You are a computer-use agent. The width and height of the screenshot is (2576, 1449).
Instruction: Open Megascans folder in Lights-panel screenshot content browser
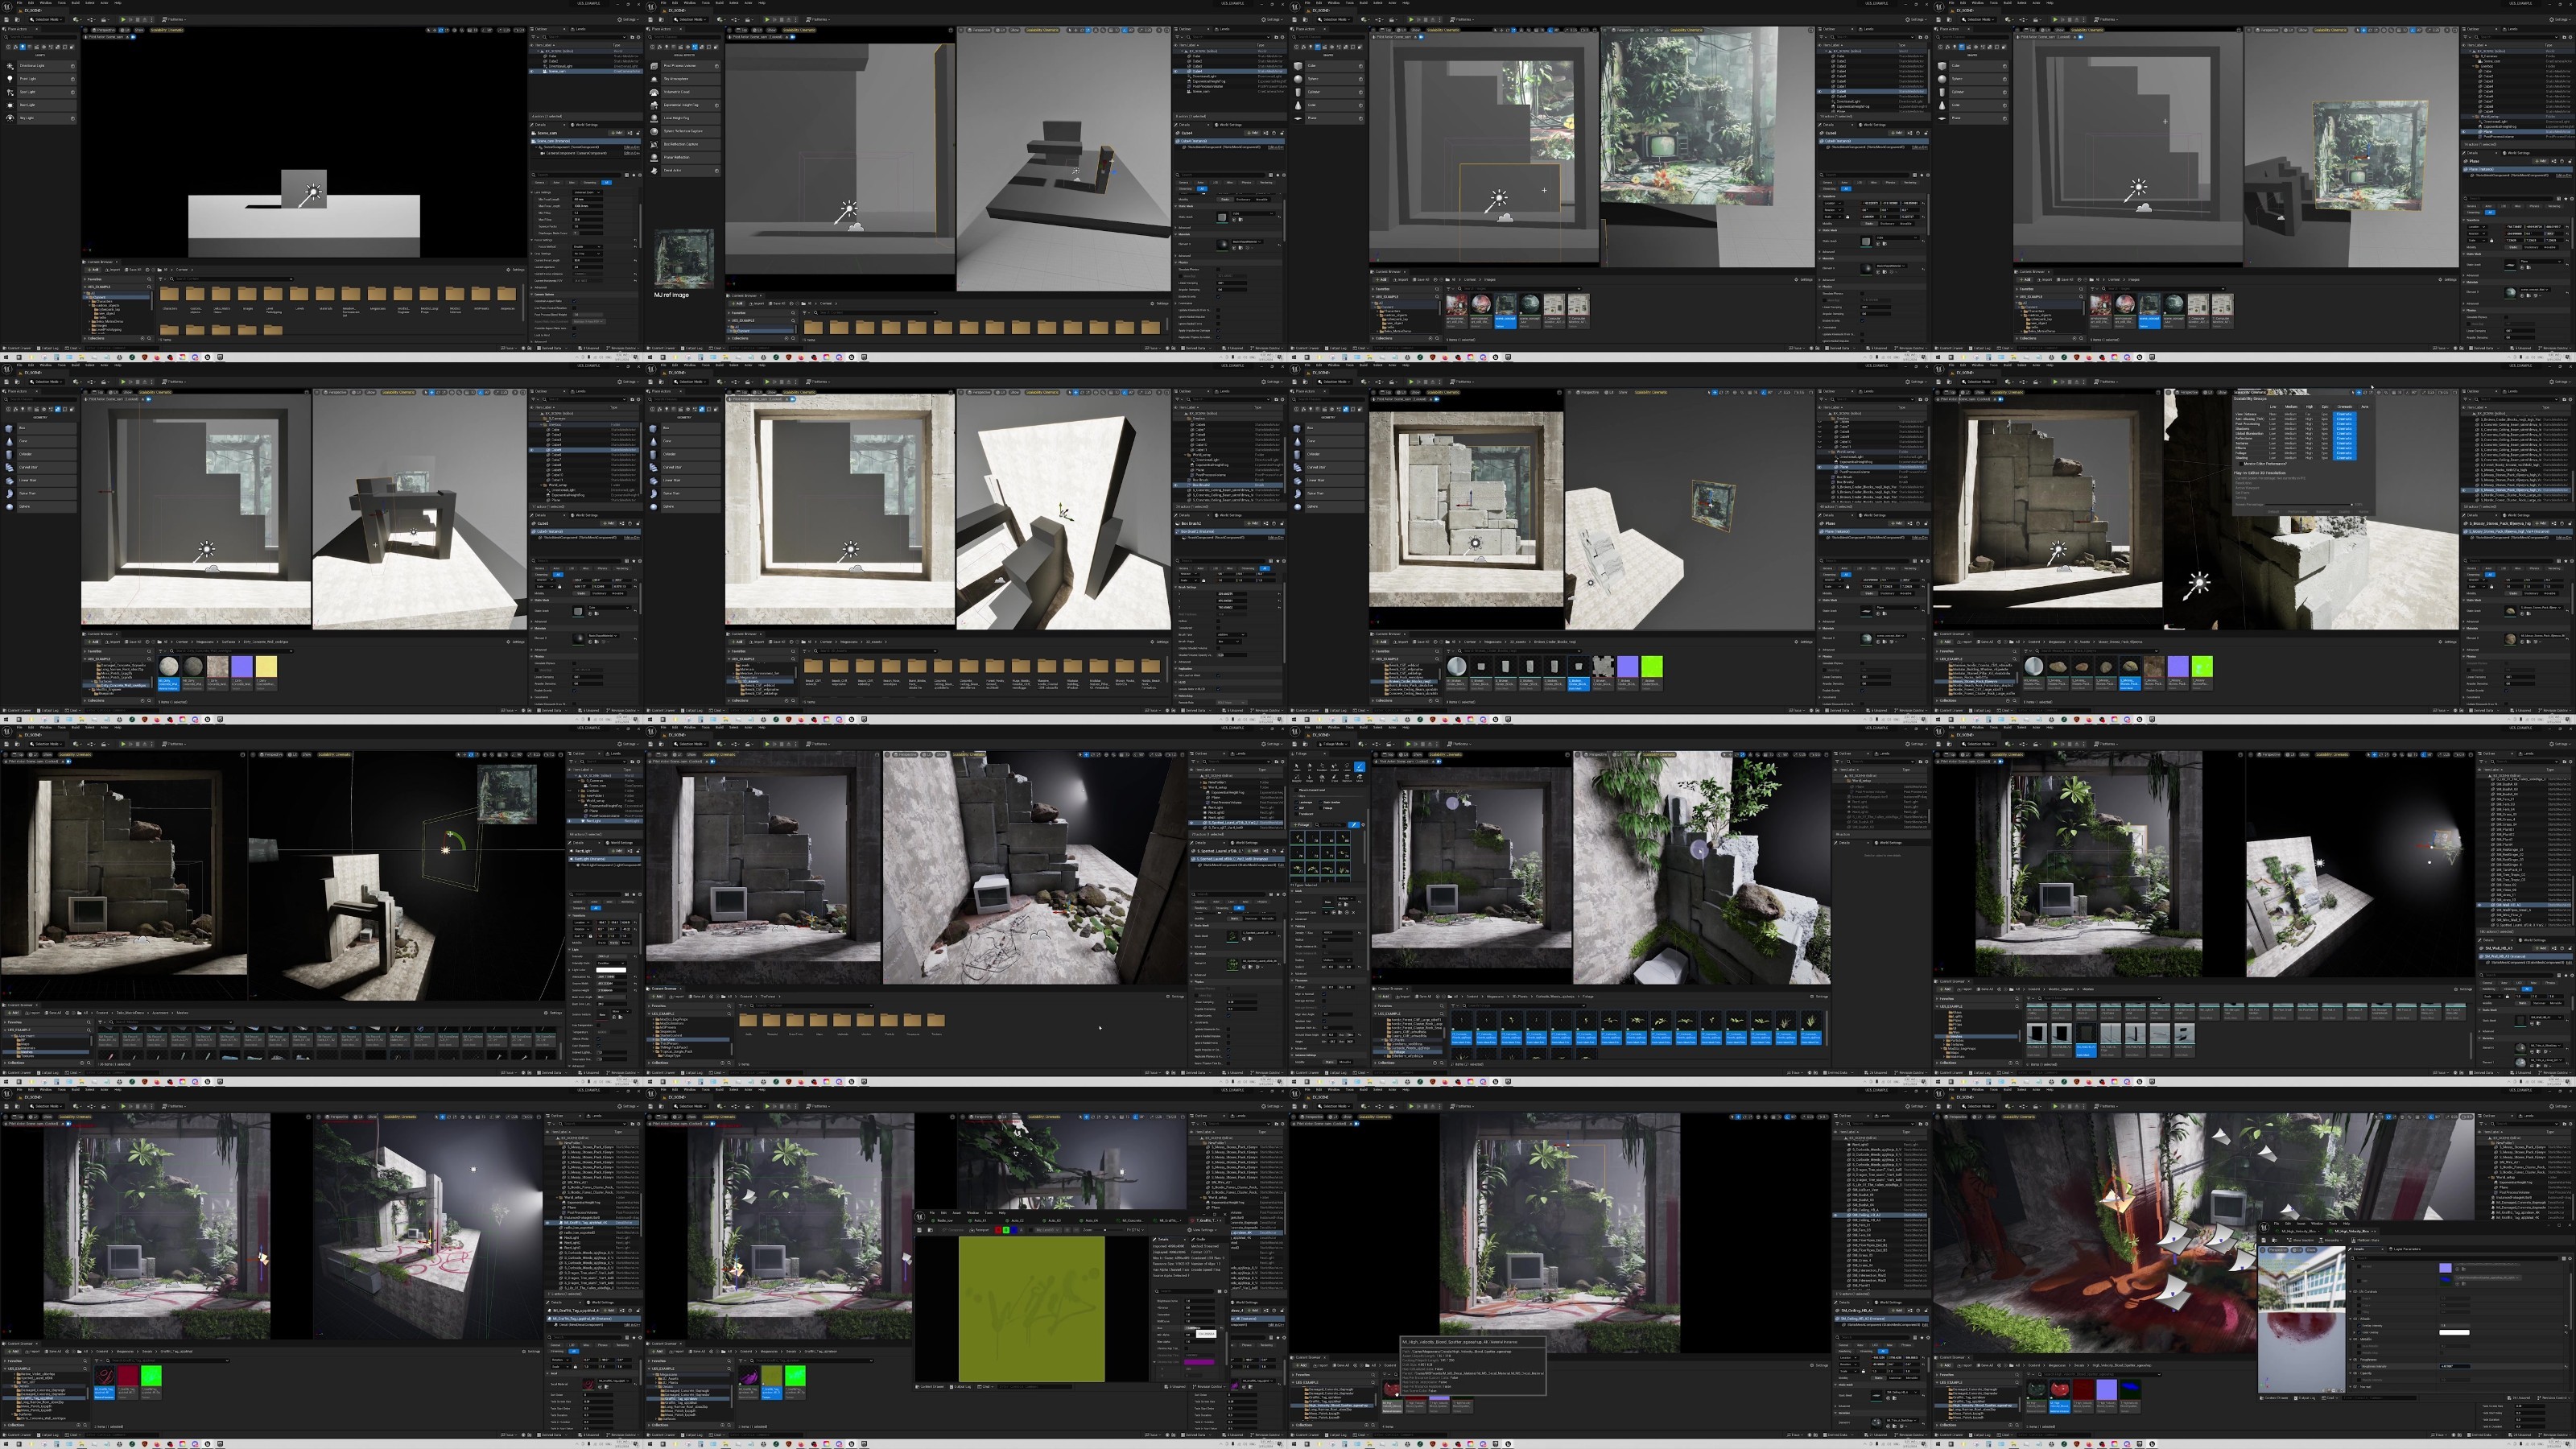[x=377, y=294]
